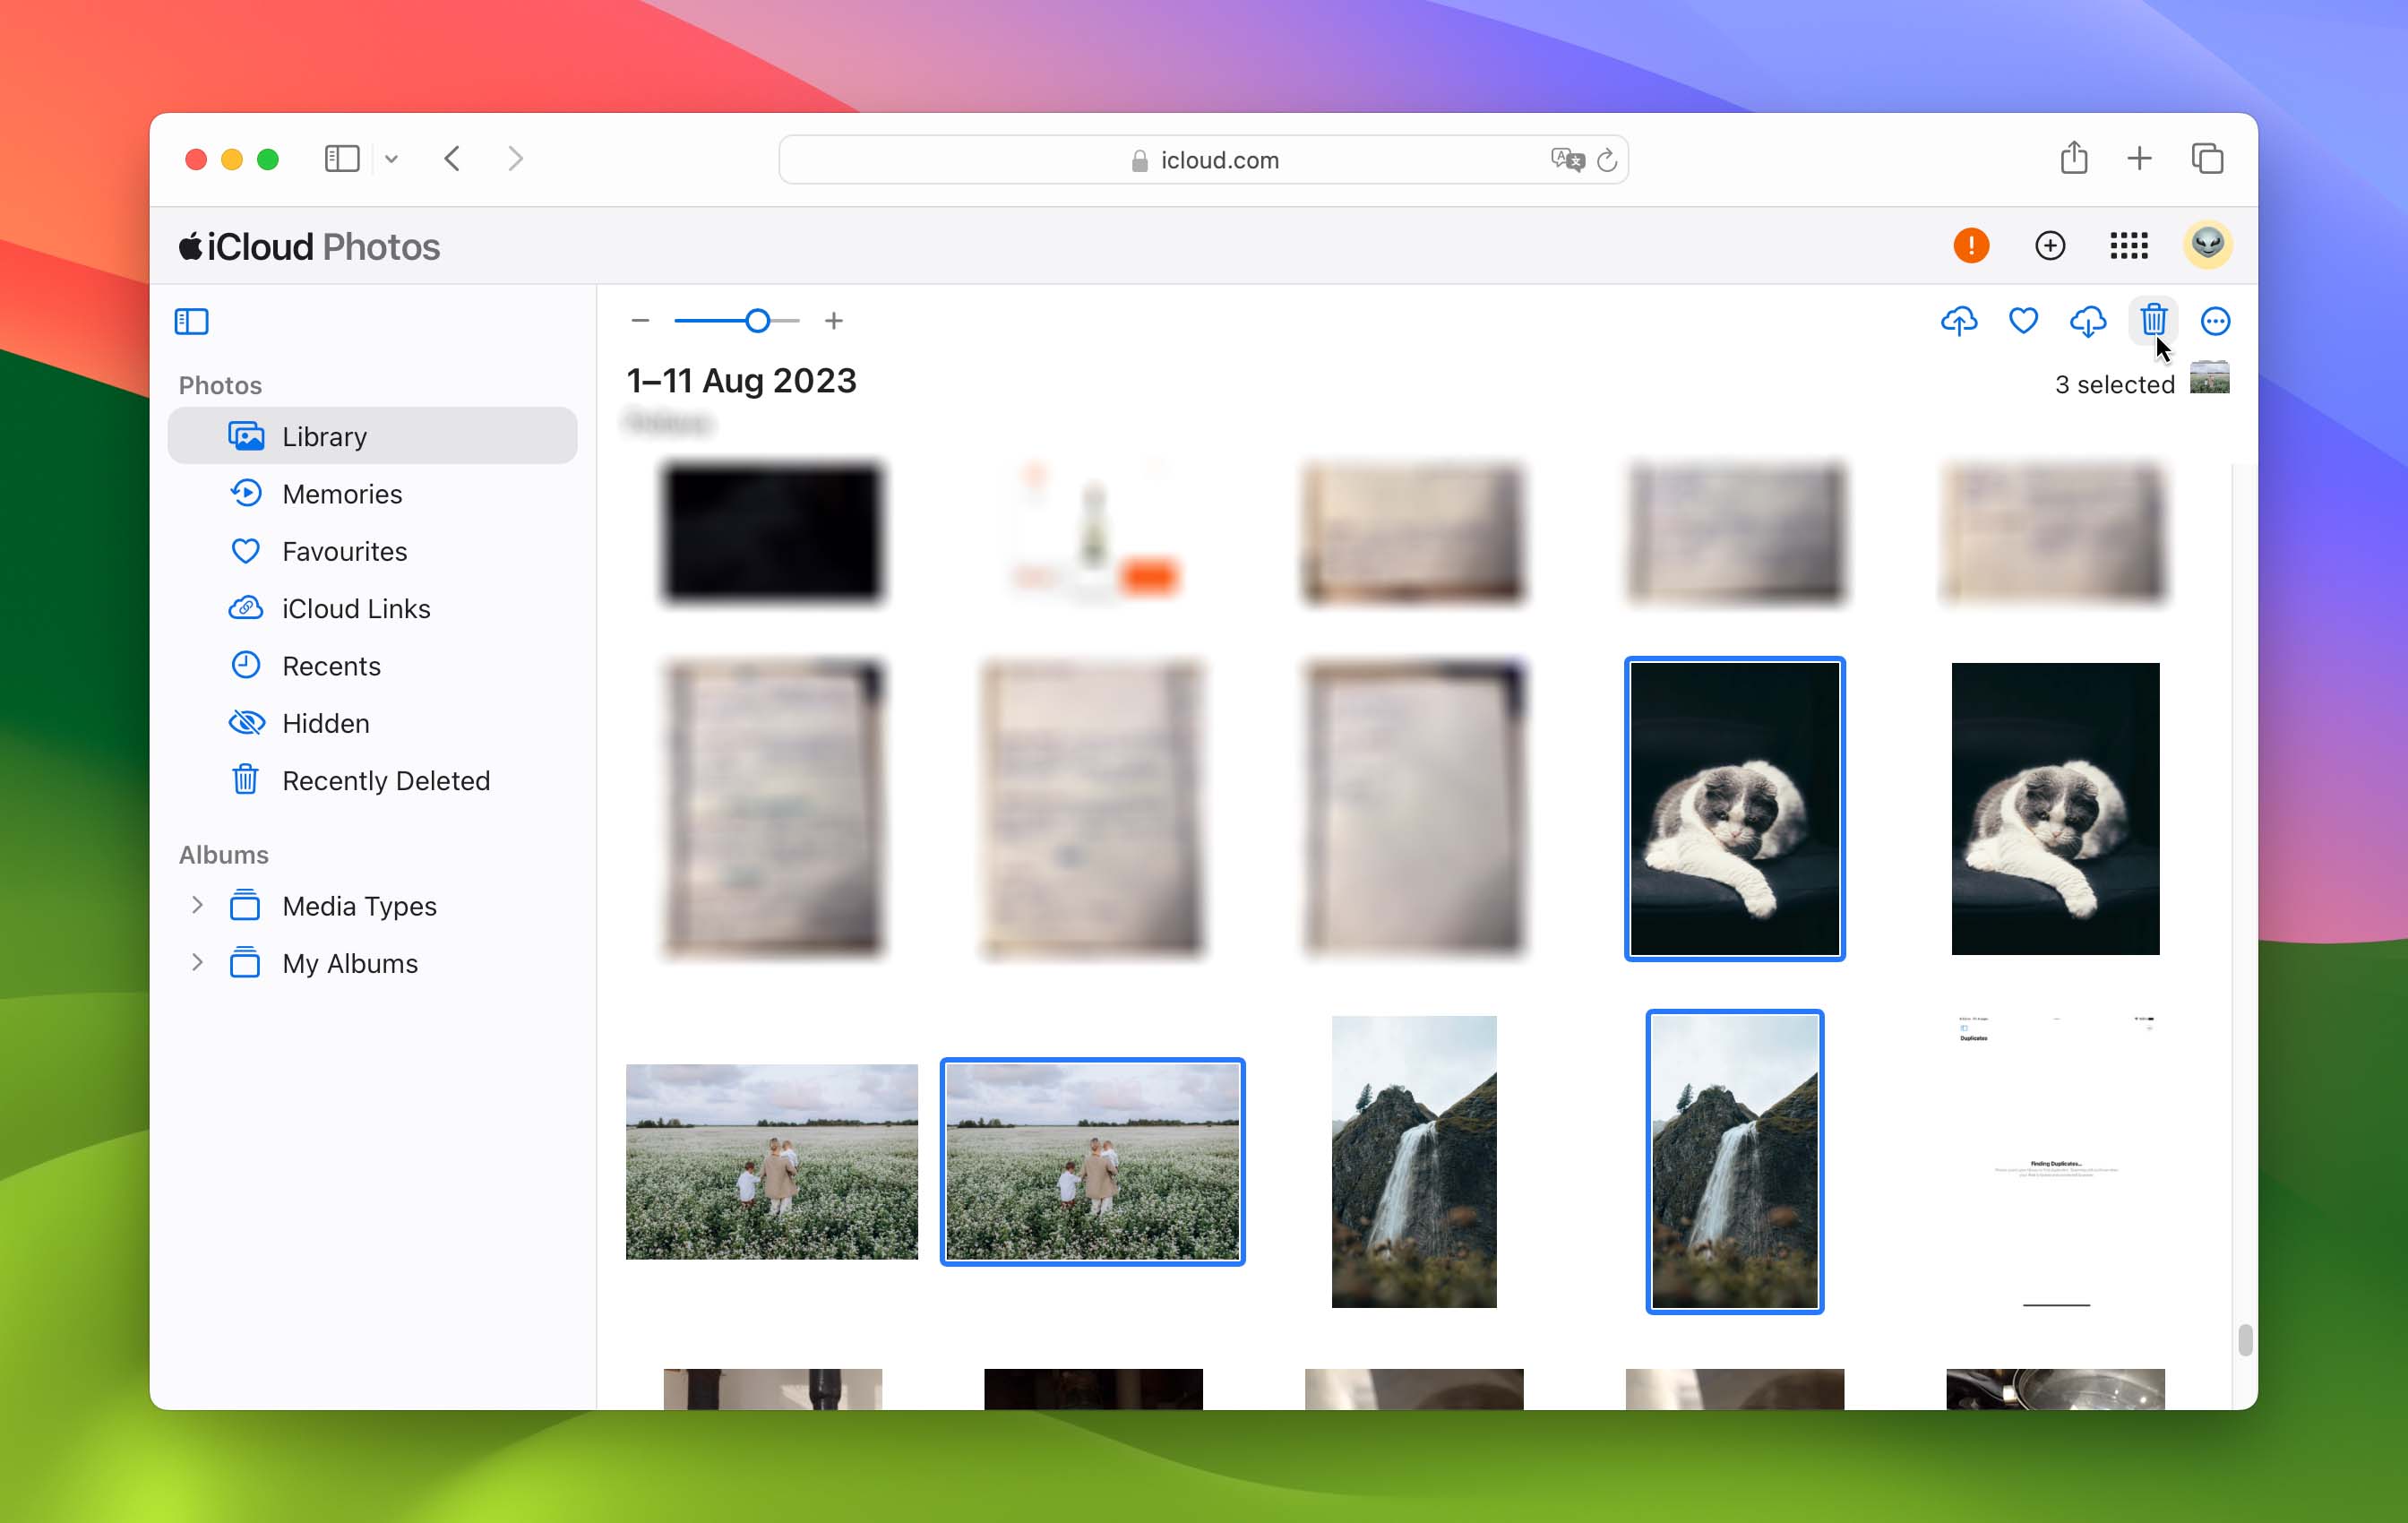Click the sidebar toggle icon

tap(191, 321)
